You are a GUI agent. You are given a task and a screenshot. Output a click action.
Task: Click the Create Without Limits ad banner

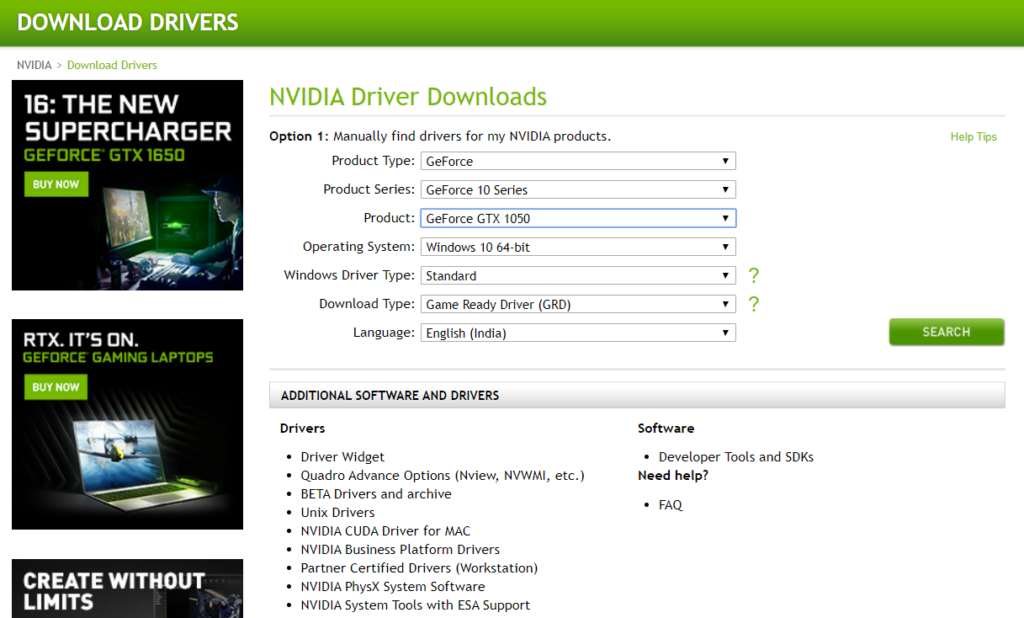[127, 589]
